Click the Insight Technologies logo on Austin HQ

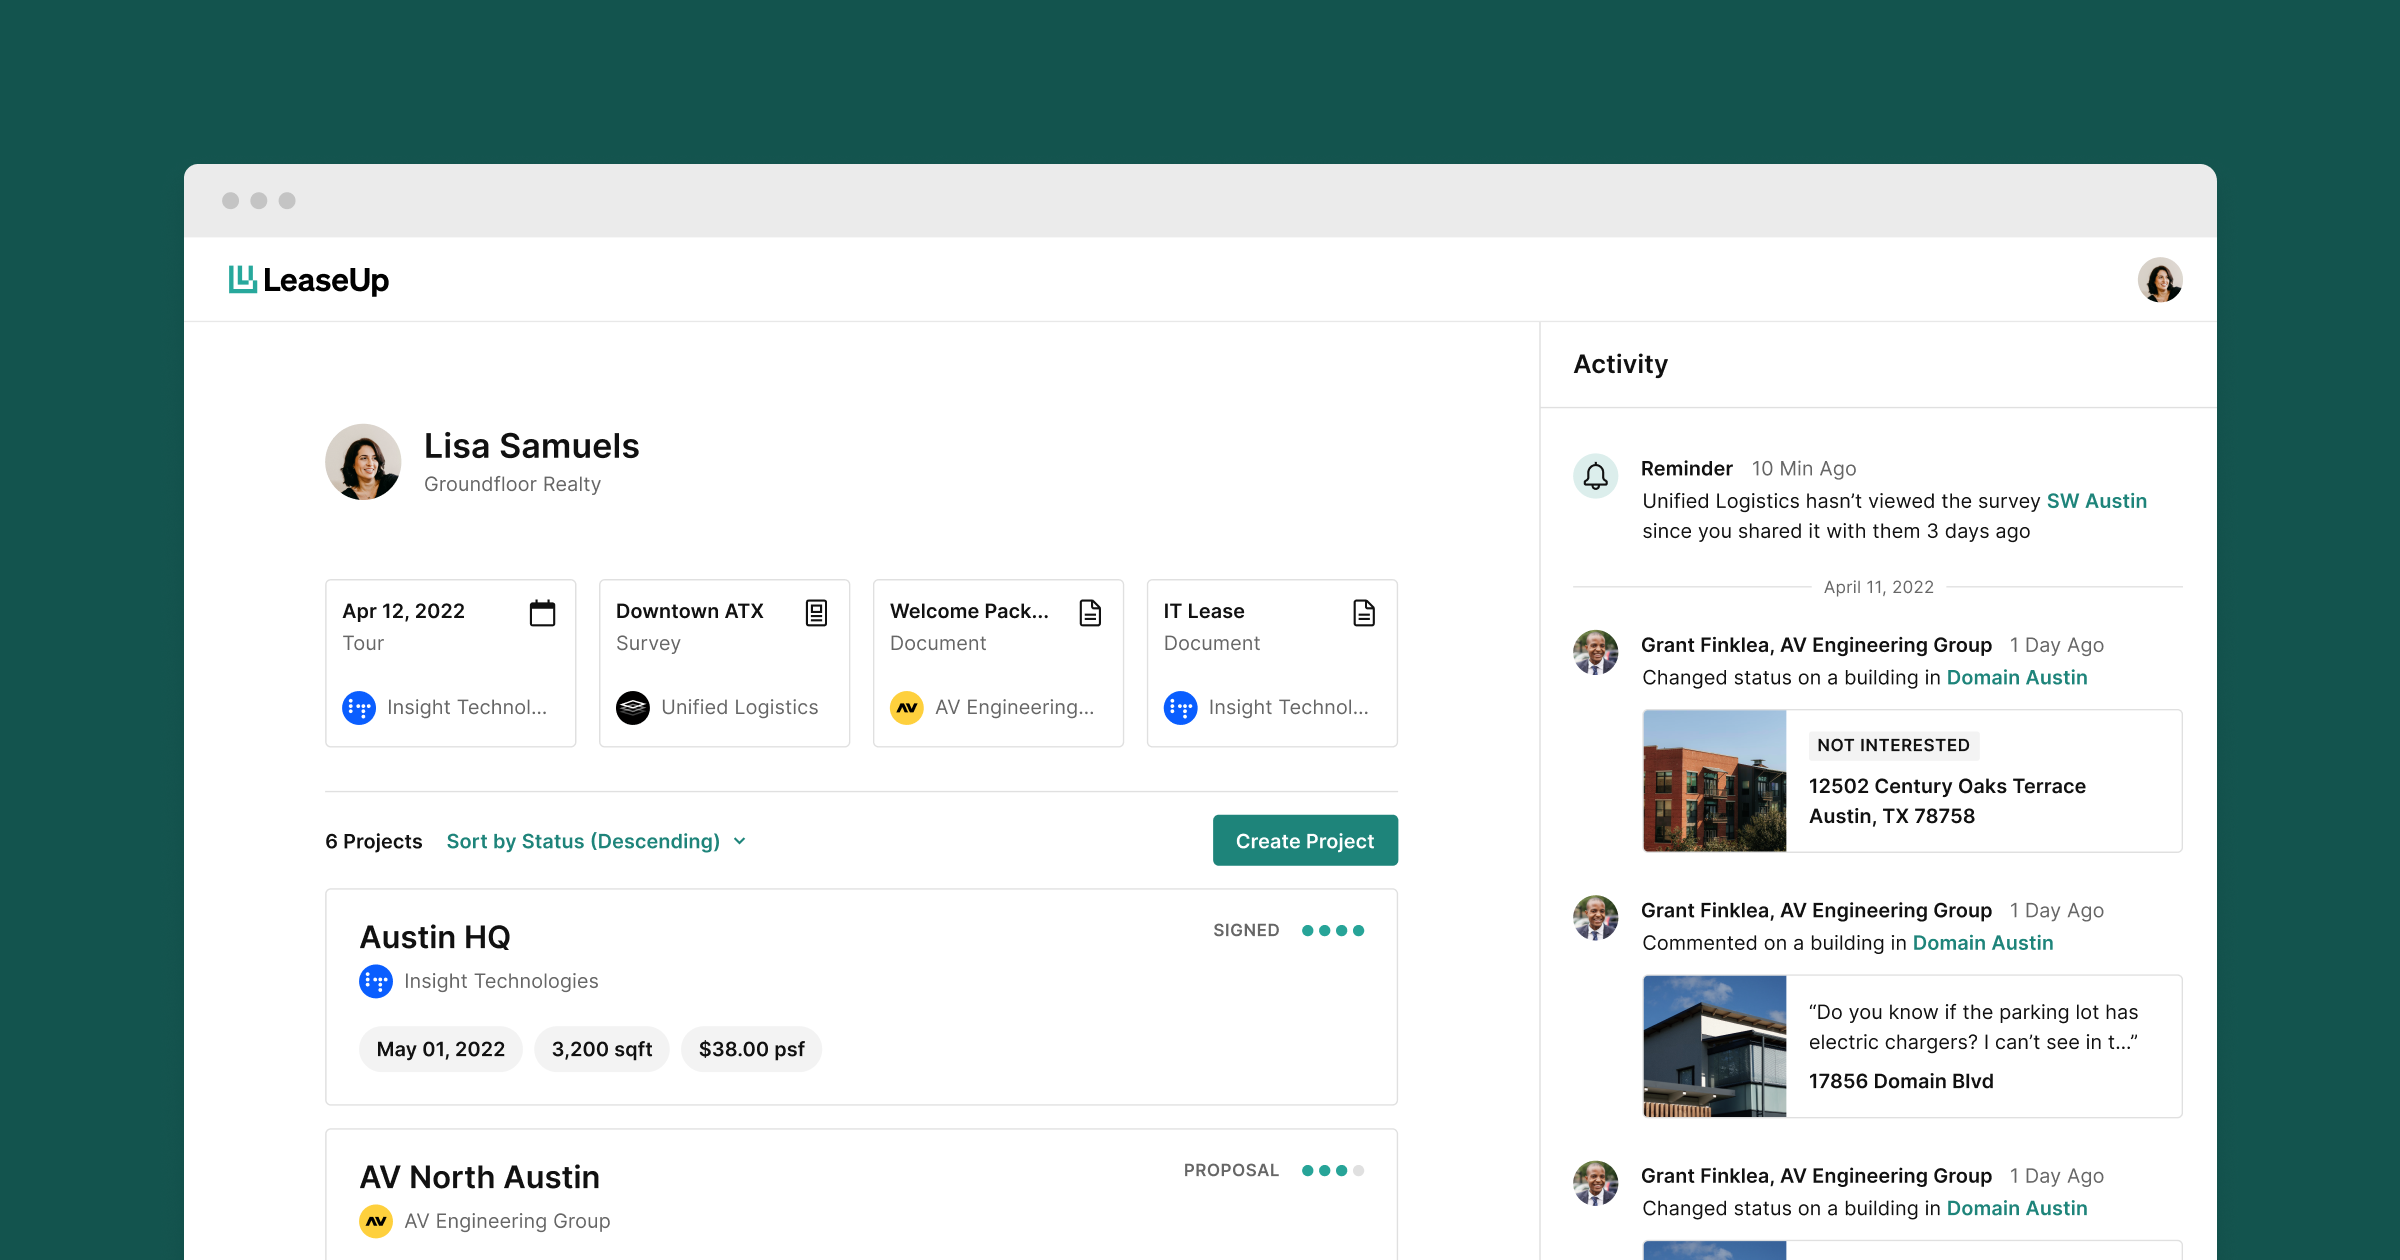[375, 981]
